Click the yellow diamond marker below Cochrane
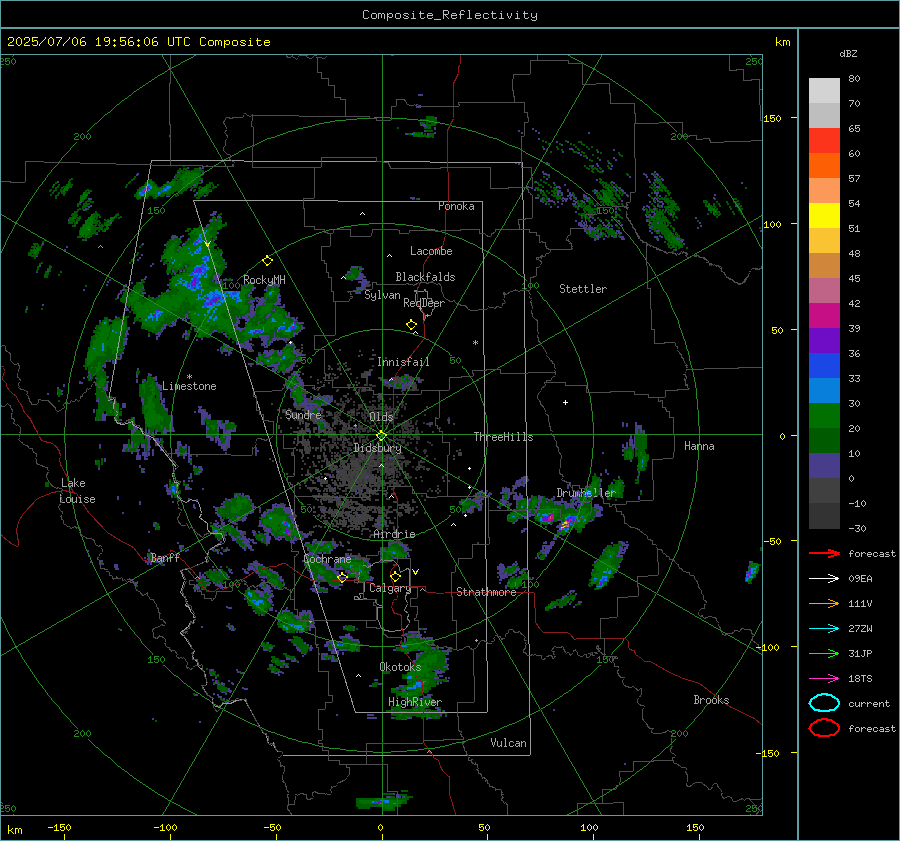Image resolution: width=900 pixels, height=841 pixels. (x=342, y=577)
